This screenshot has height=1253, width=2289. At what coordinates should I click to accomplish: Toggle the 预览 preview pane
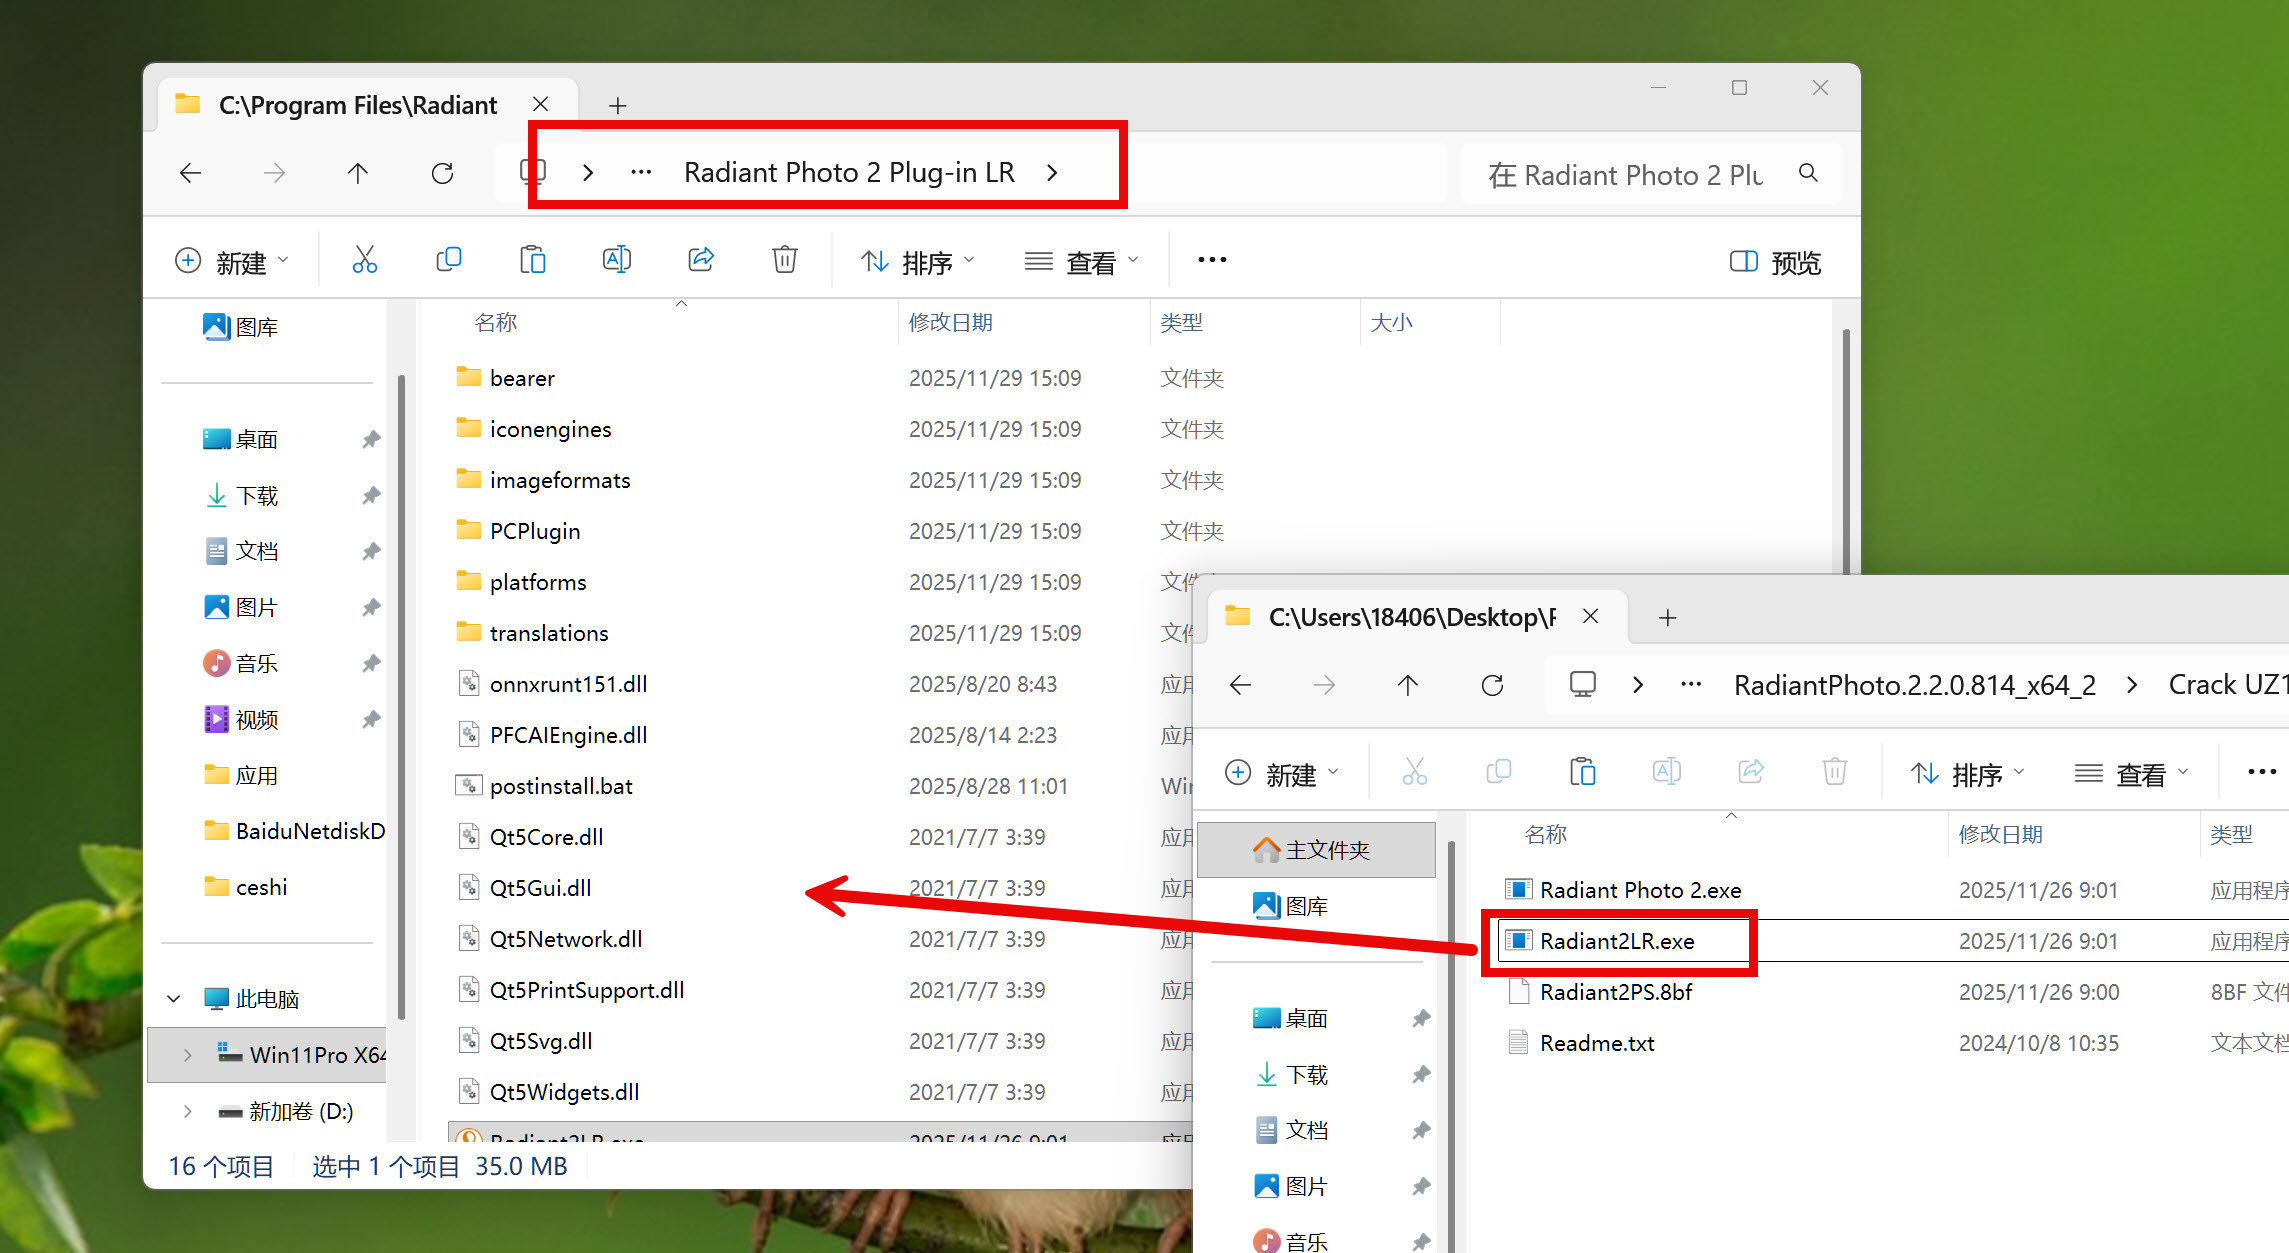(1776, 262)
